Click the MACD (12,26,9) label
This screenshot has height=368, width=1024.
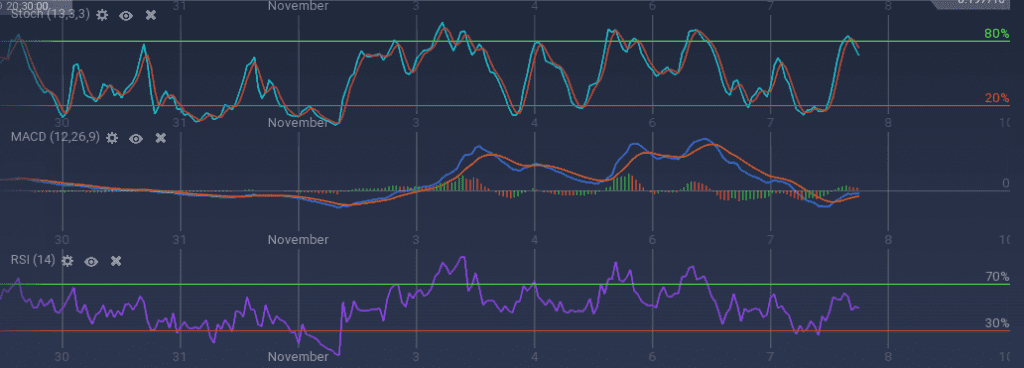(x=55, y=137)
